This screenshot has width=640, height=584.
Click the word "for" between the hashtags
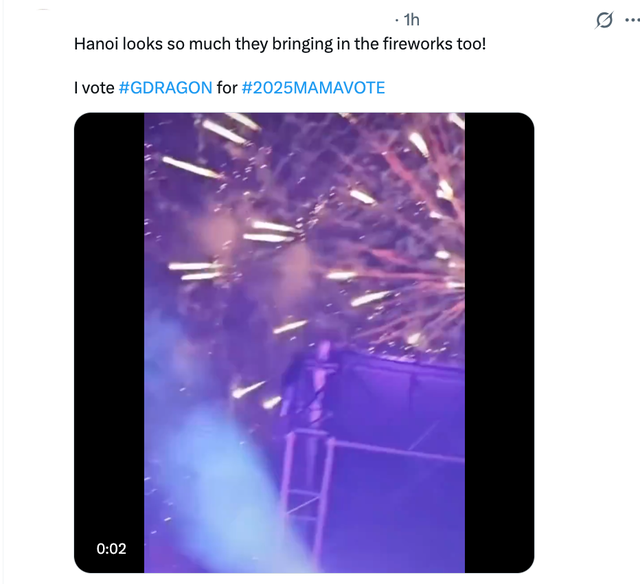pos(227,88)
